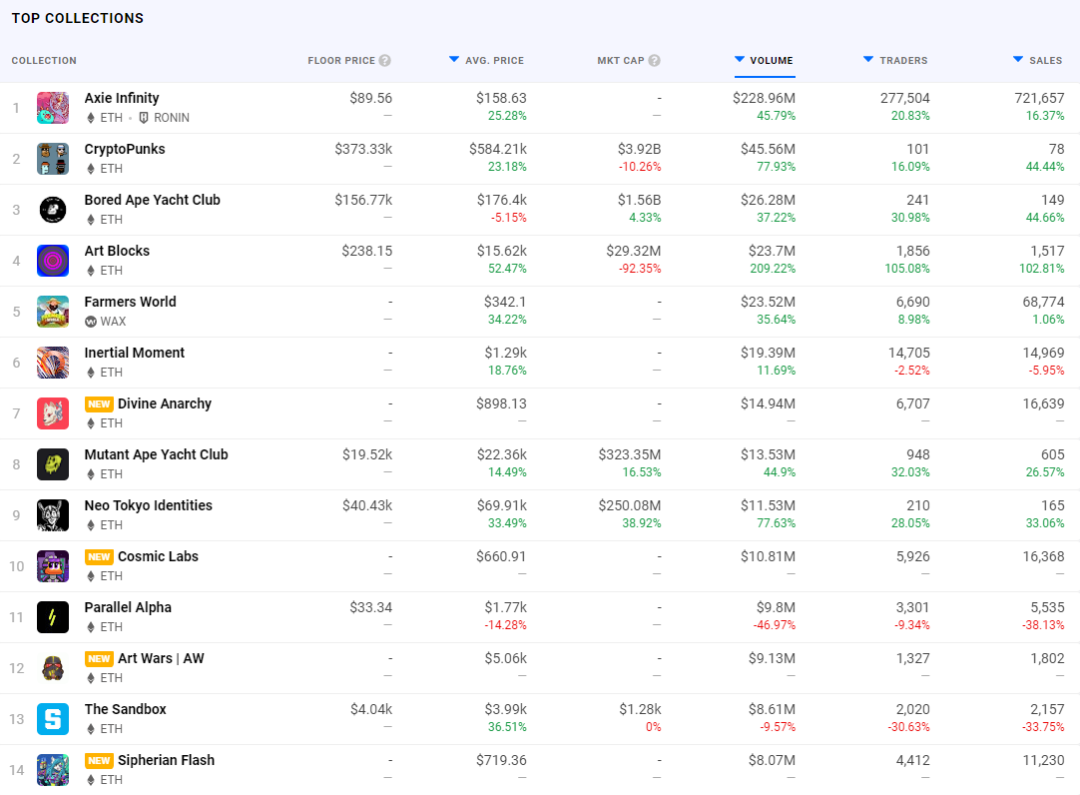Image resolution: width=1080 pixels, height=795 pixels.
Task: Click CryptoPunks market cap $3.92B
Action: pyautogui.click(x=639, y=149)
